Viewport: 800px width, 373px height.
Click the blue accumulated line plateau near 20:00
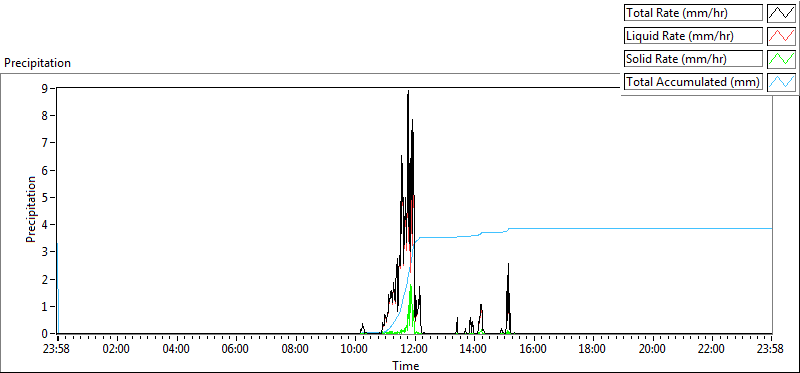pos(653,229)
